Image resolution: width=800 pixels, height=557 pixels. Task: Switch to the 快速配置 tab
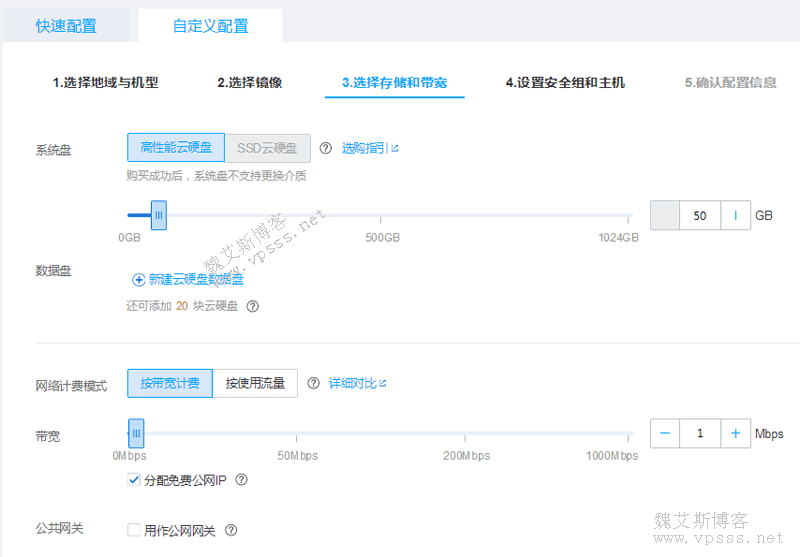click(66, 26)
